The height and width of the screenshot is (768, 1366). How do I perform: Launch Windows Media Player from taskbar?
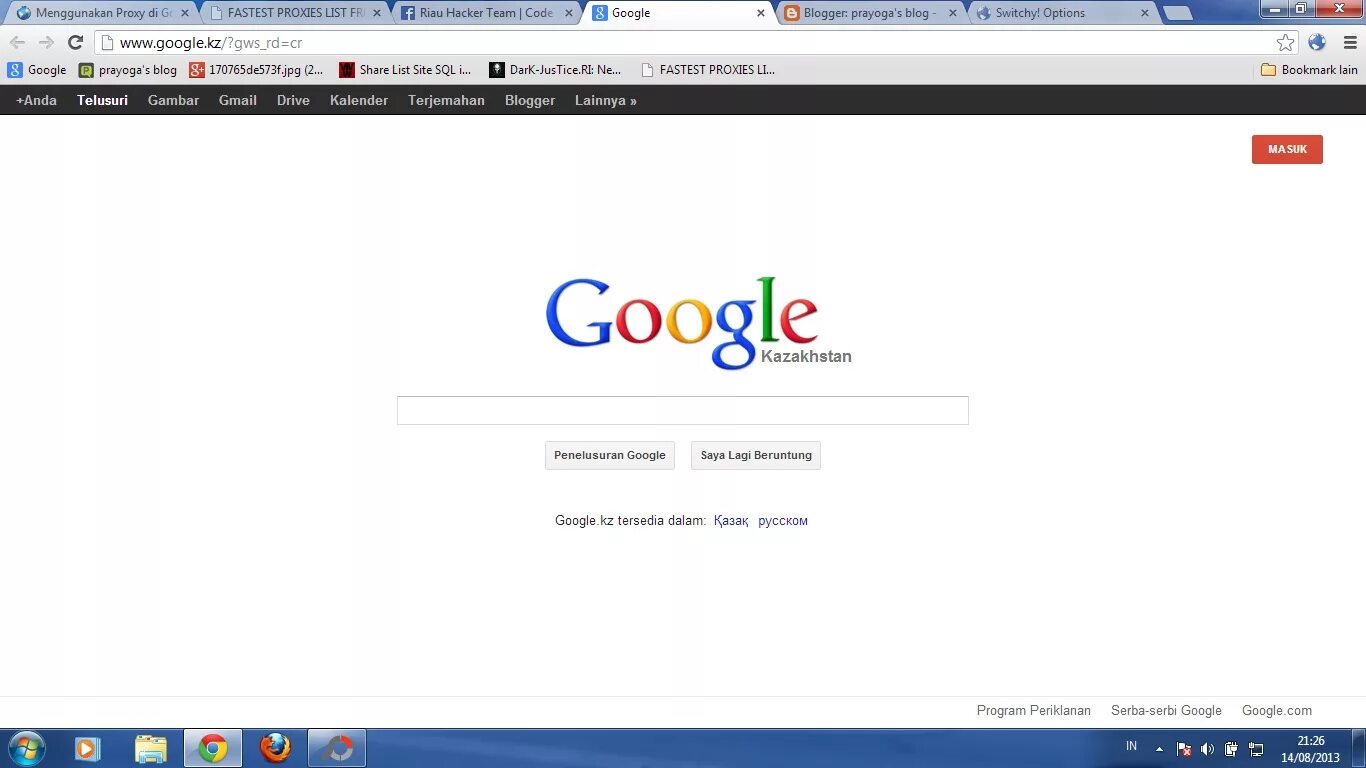[x=88, y=748]
